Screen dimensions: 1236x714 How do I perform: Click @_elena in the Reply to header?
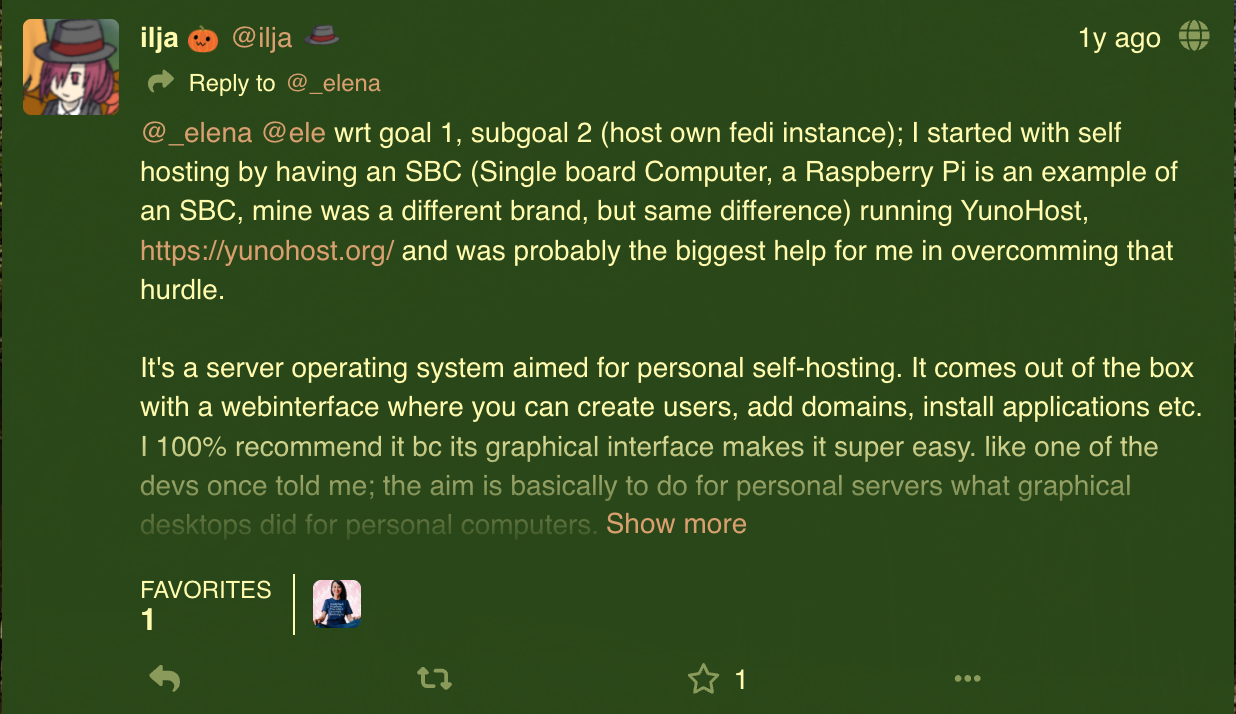click(x=334, y=84)
